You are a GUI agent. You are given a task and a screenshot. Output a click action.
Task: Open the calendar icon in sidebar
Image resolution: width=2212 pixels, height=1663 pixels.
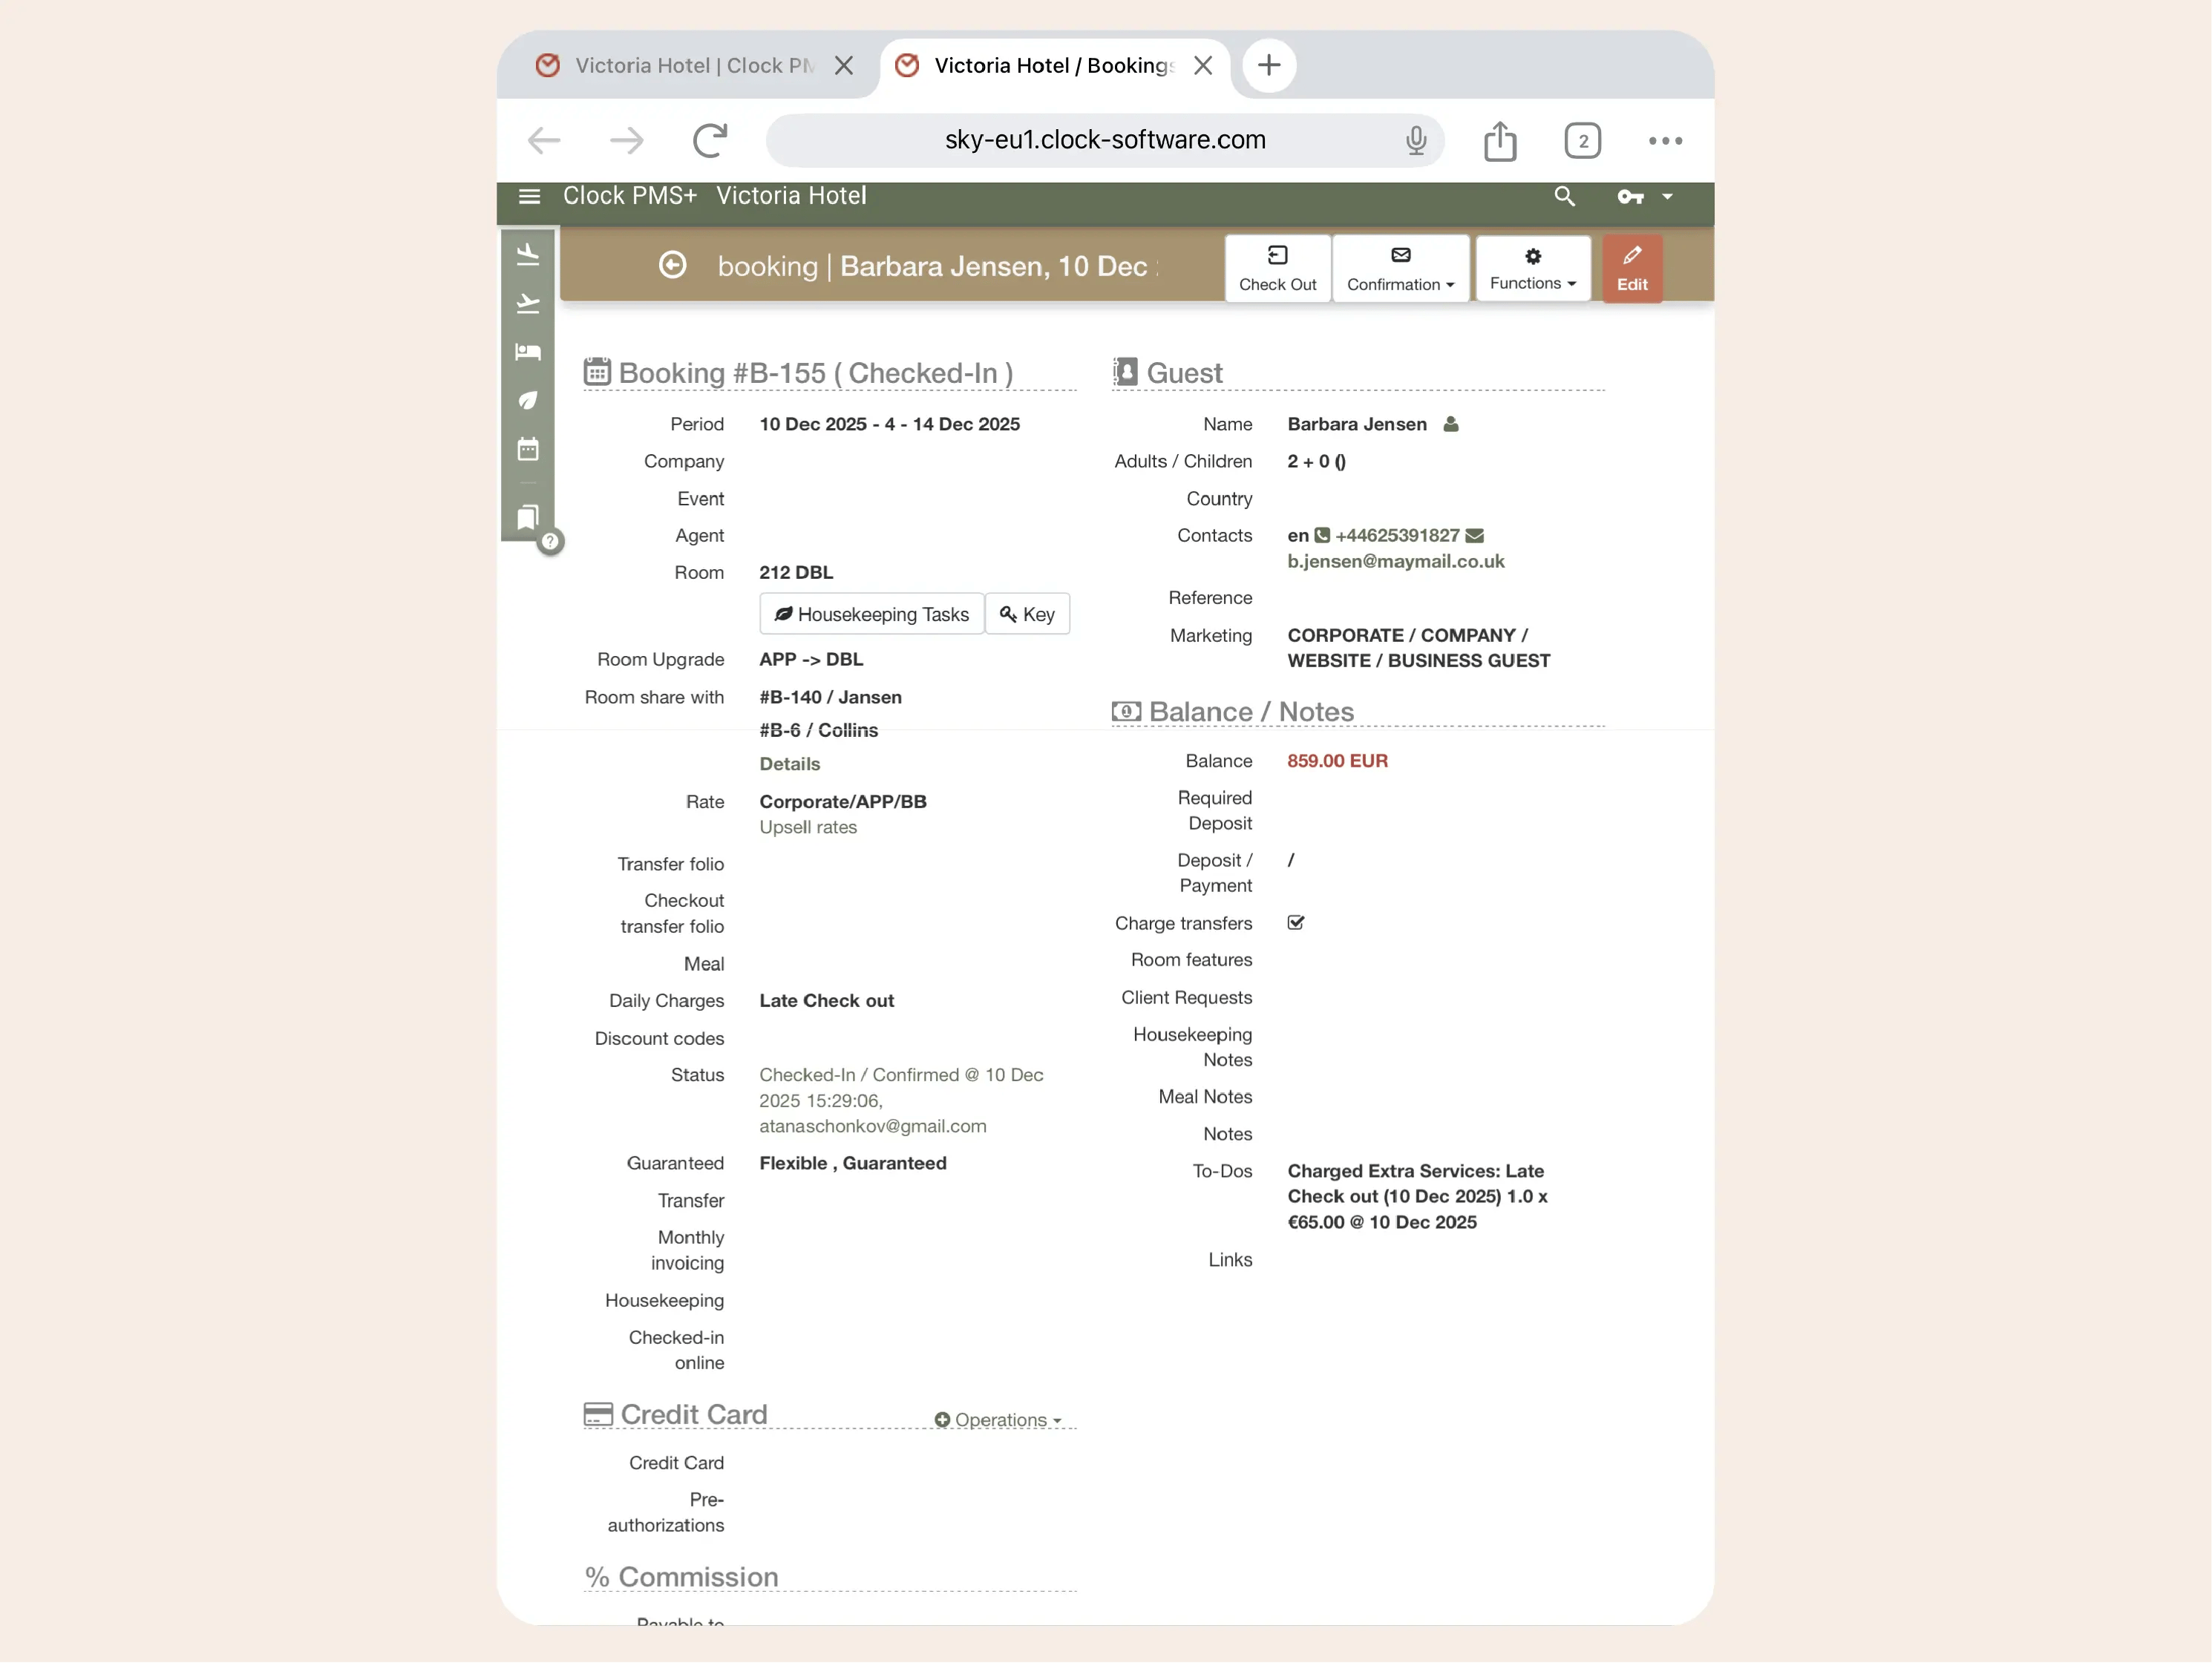528,449
